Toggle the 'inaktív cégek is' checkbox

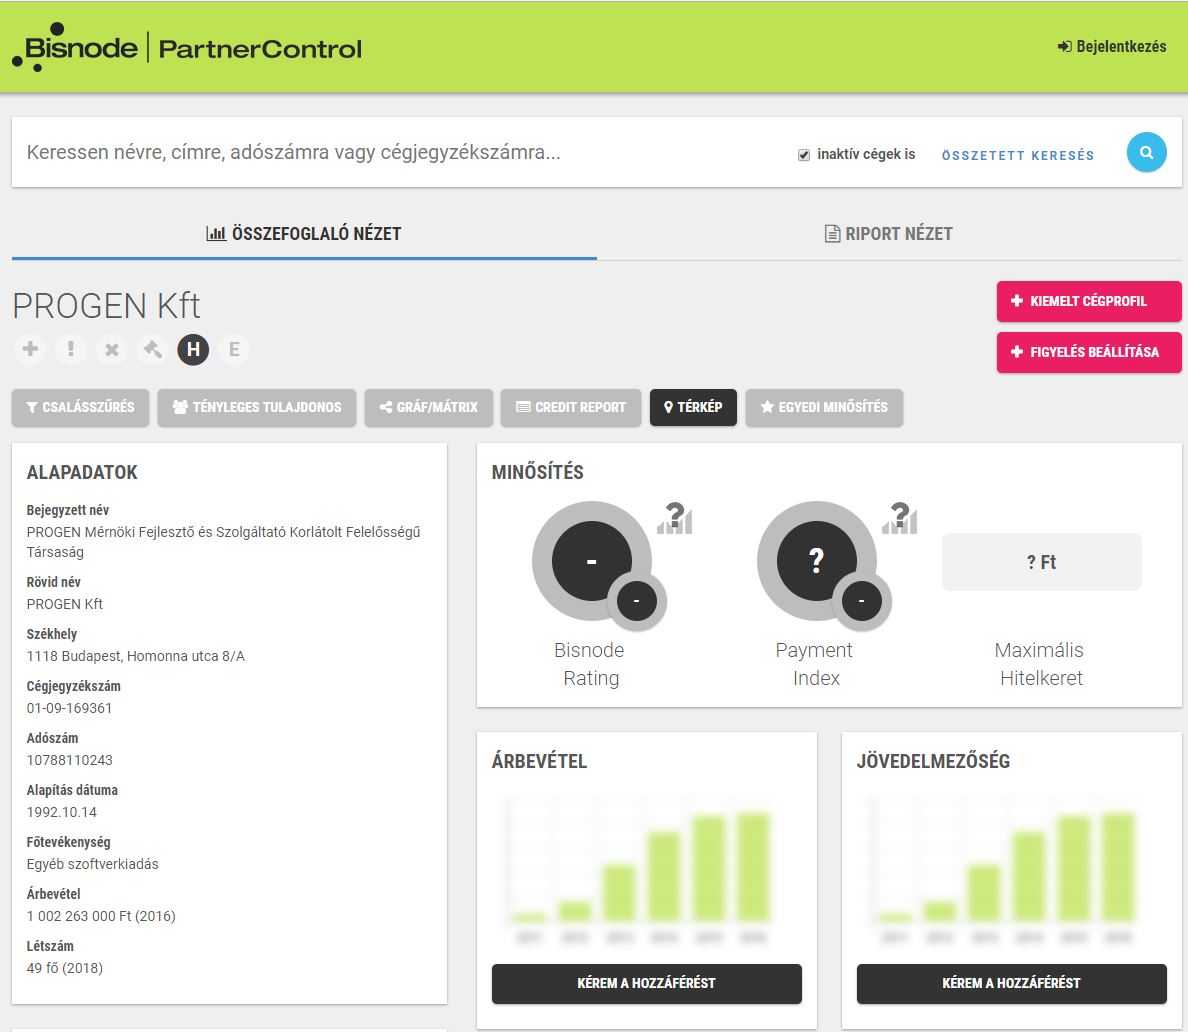click(x=804, y=155)
